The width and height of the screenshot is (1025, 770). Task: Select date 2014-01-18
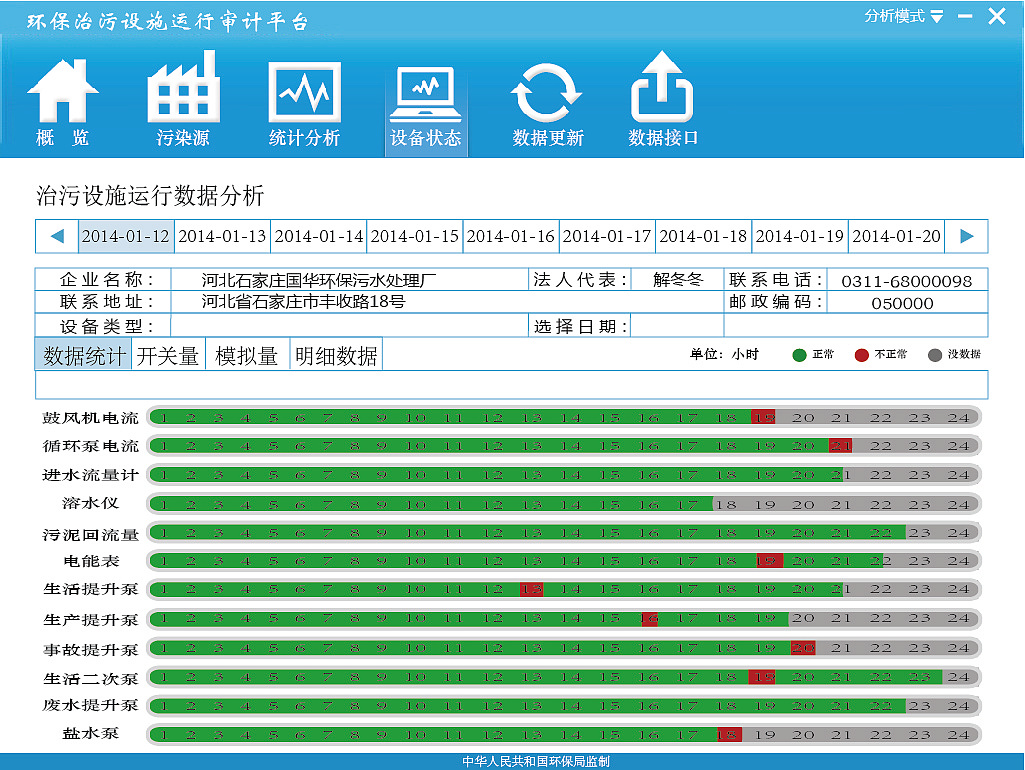click(703, 236)
